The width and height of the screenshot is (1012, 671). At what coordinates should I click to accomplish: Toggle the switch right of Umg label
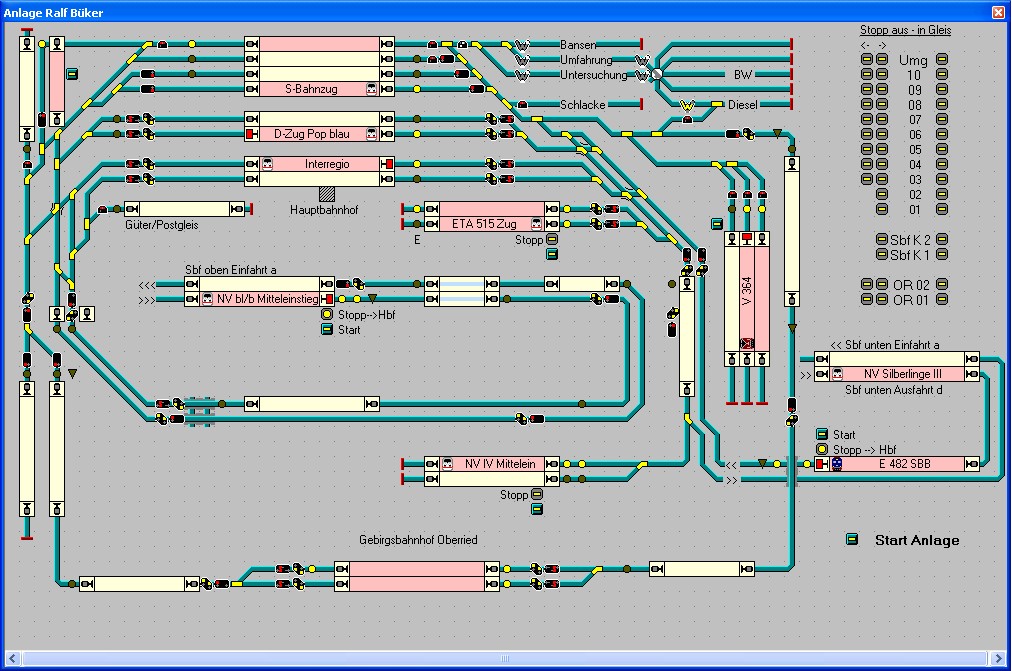(941, 60)
